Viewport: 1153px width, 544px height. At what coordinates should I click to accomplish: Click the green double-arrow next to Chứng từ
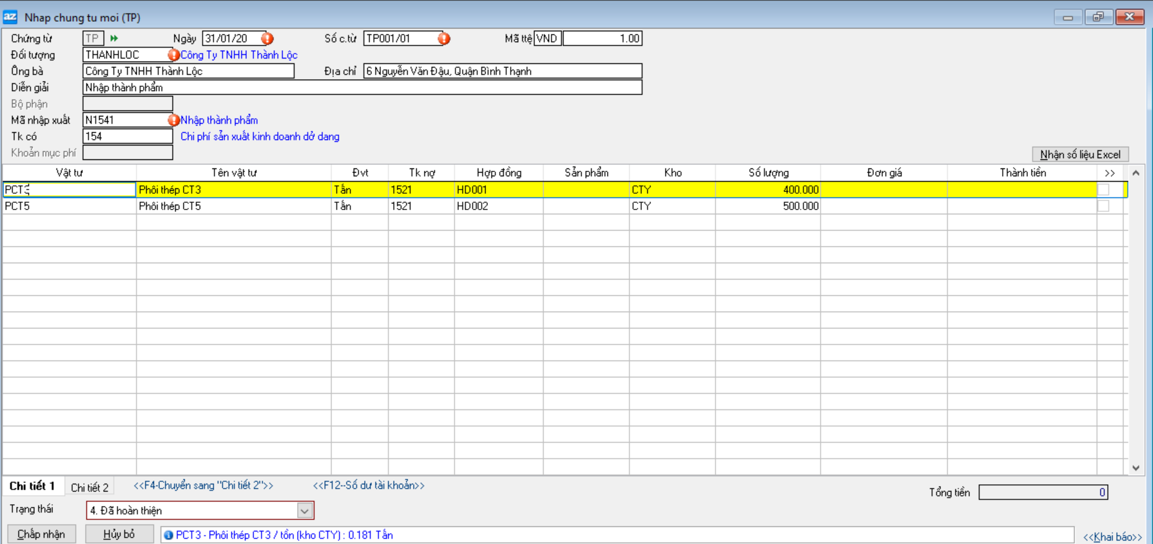point(114,39)
